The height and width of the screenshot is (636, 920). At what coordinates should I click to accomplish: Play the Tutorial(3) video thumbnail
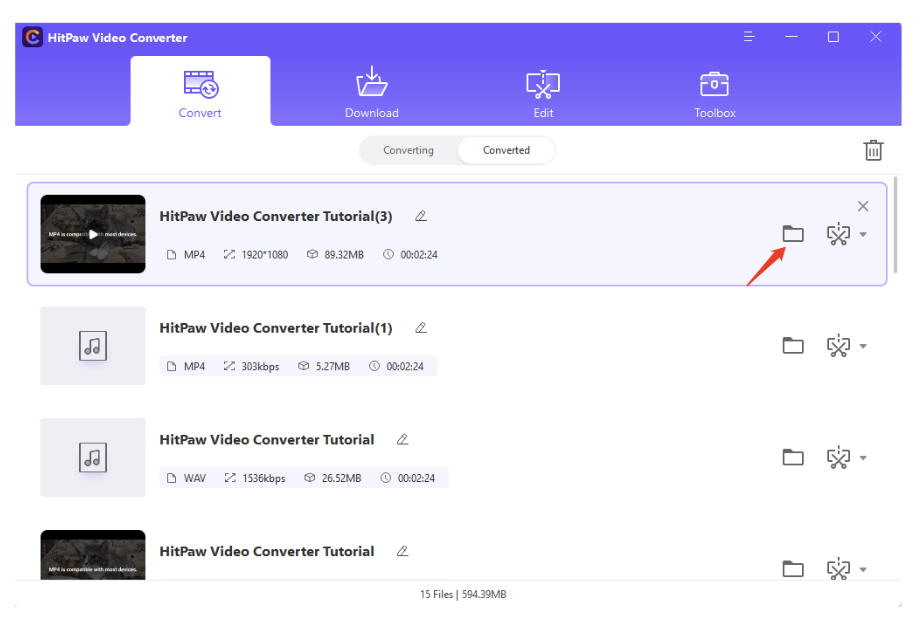pyautogui.click(x=93, y=234)
